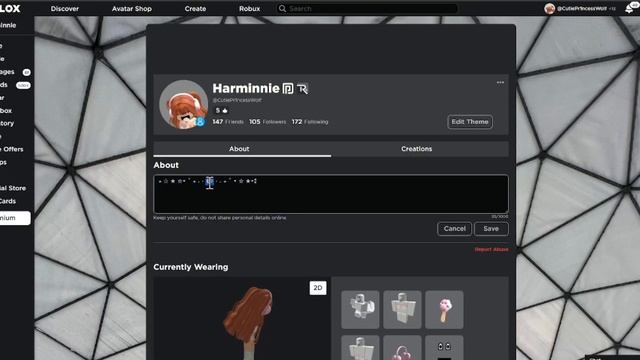640x360 pixels.
Task: Select the grey body item in second row
Action: [x=360, y=348]
